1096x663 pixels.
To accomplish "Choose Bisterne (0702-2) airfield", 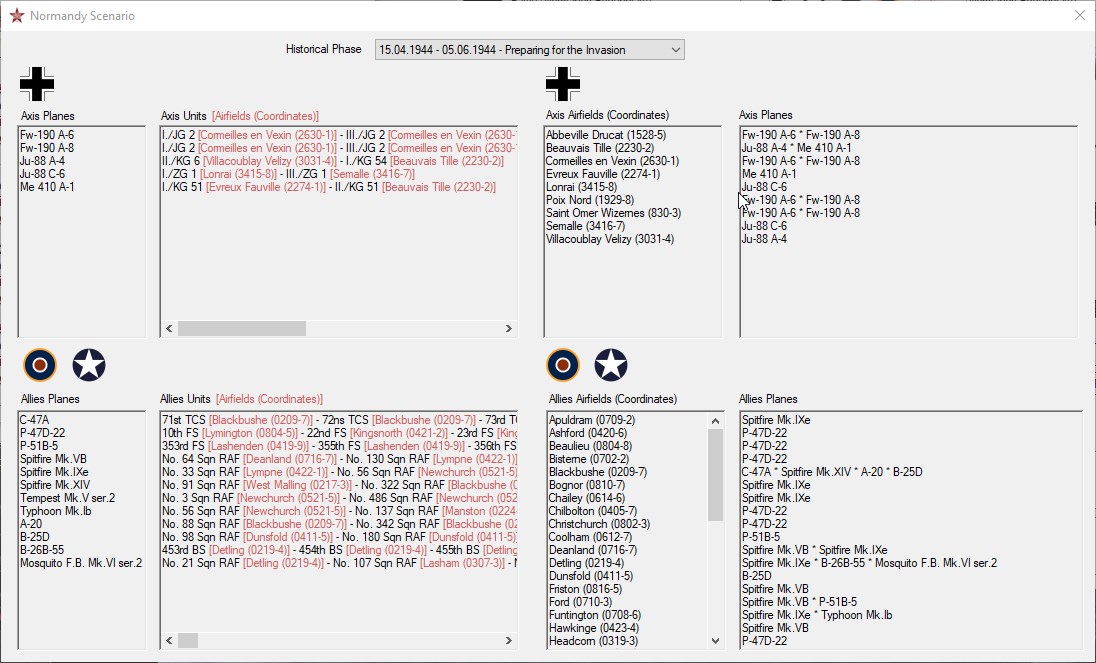I will click(x=628, y=459).
